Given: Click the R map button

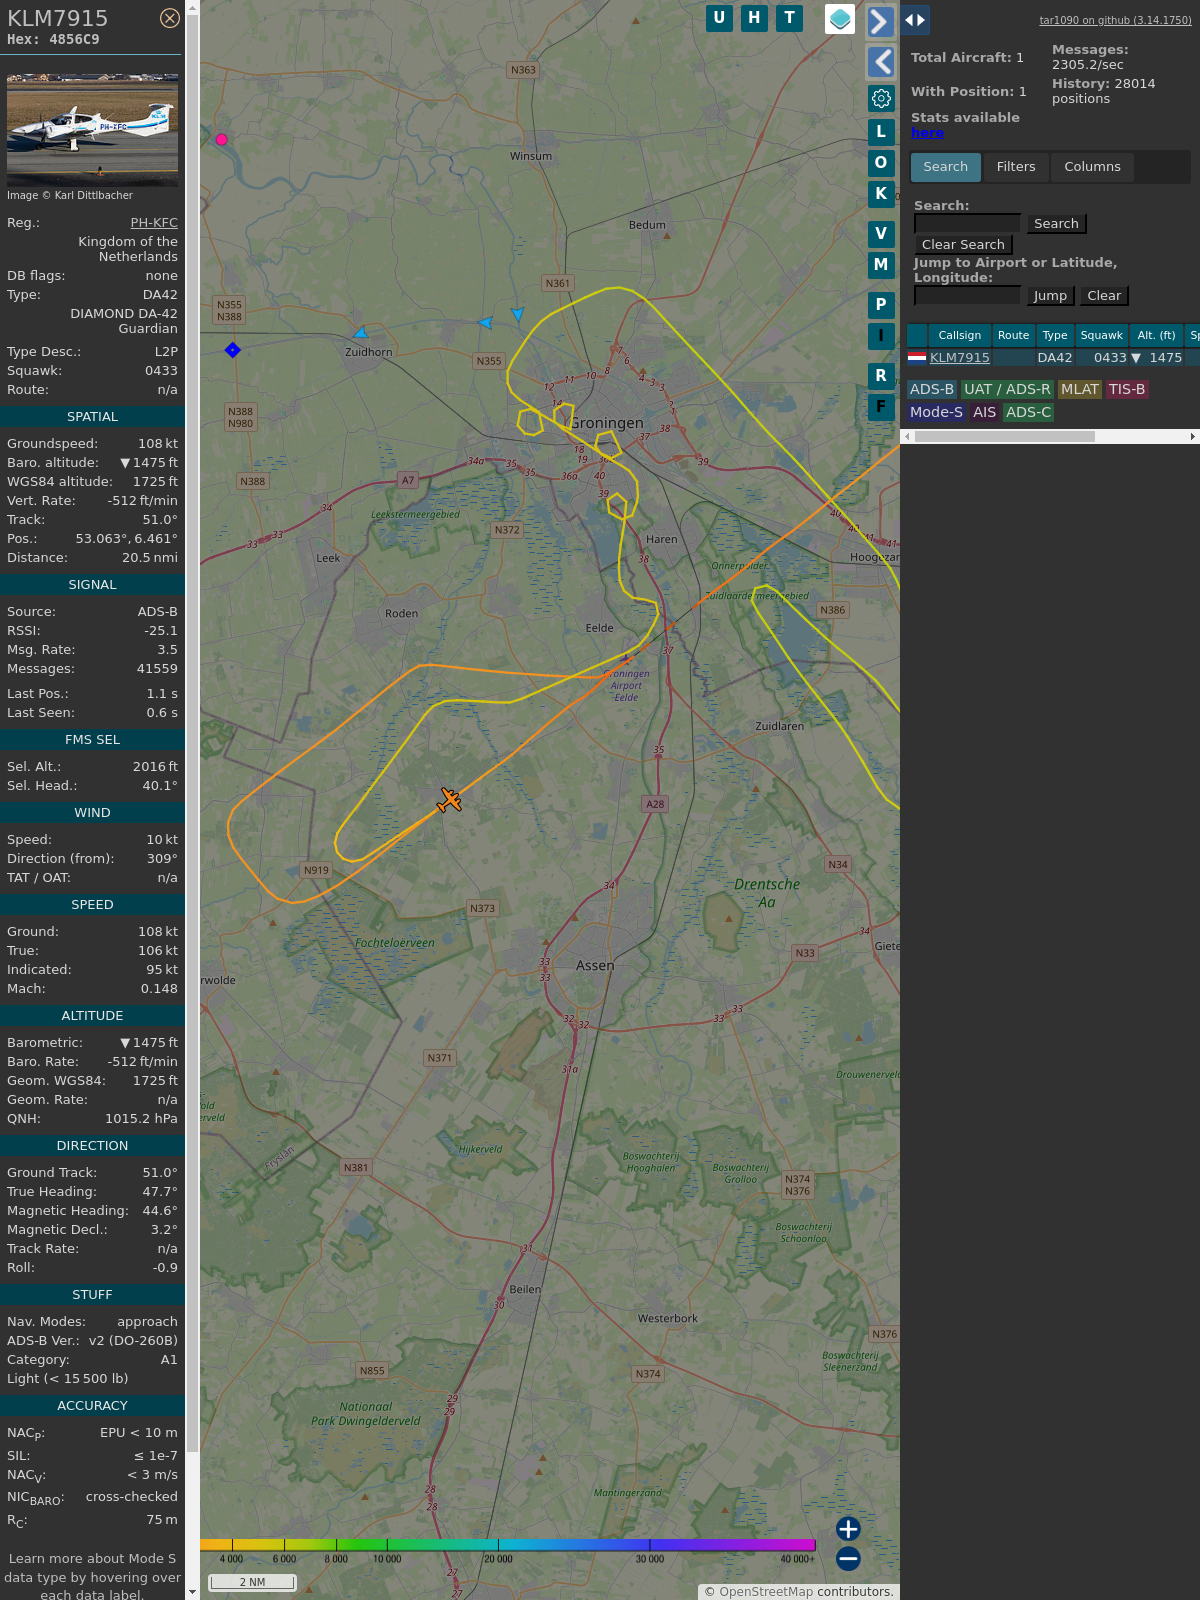Looking at the screenshot, I should coord(881,376).
